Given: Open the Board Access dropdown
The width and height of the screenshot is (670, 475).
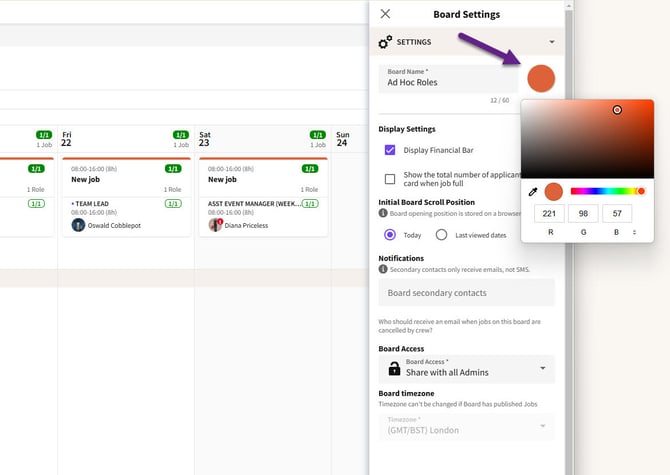Looking at the screenshot, I should tap(467, 369).
